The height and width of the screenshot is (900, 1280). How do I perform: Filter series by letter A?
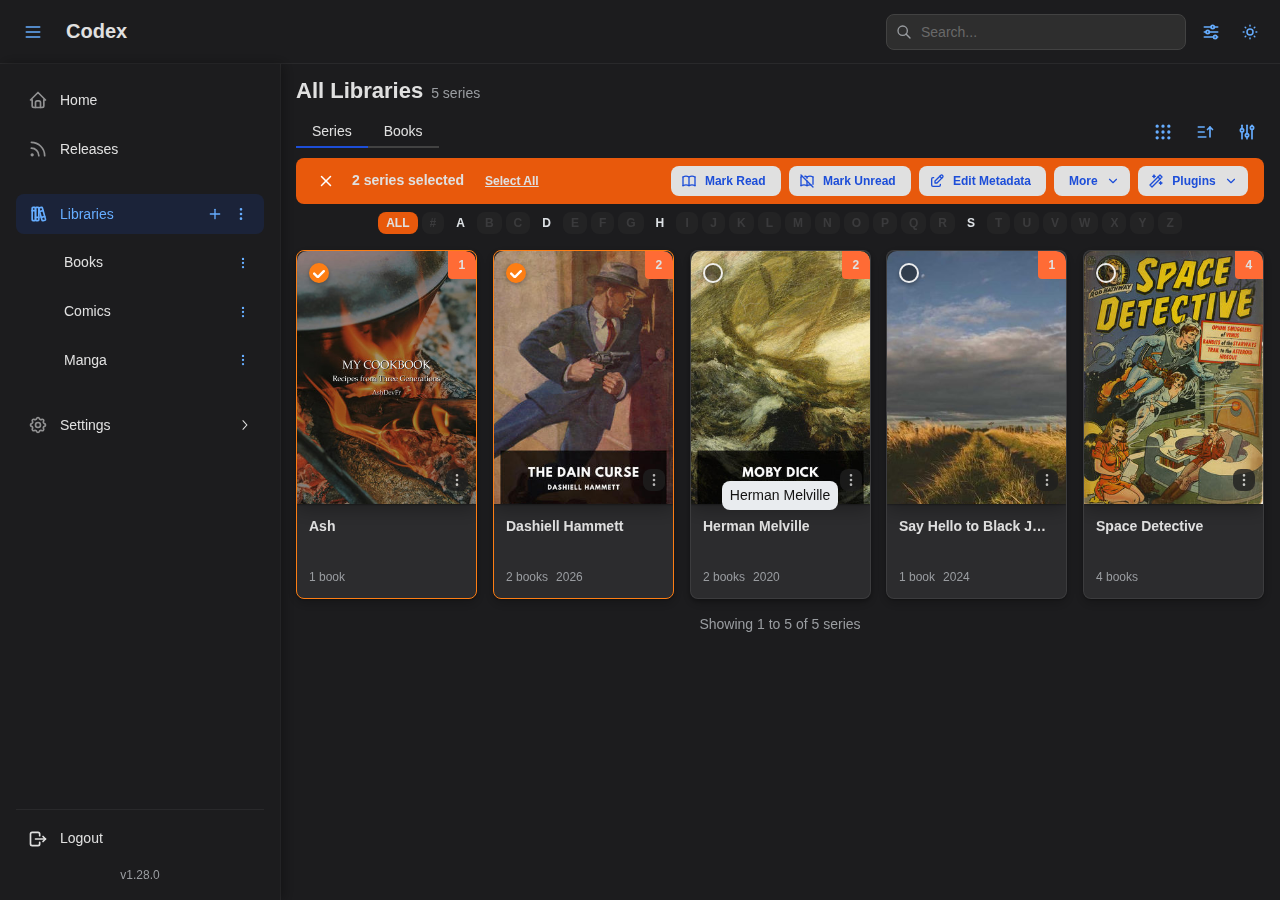coord(461,223)
